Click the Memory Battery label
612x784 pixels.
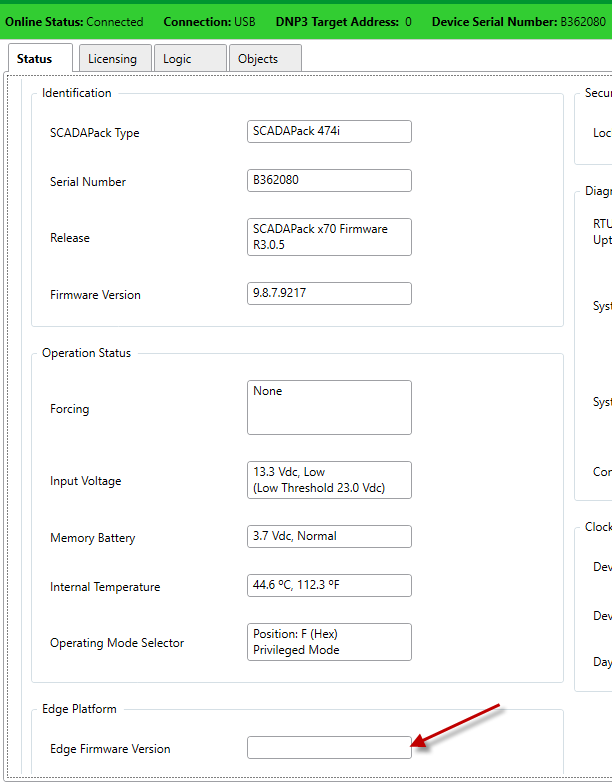pyautogui.click(x=92, y=538)
